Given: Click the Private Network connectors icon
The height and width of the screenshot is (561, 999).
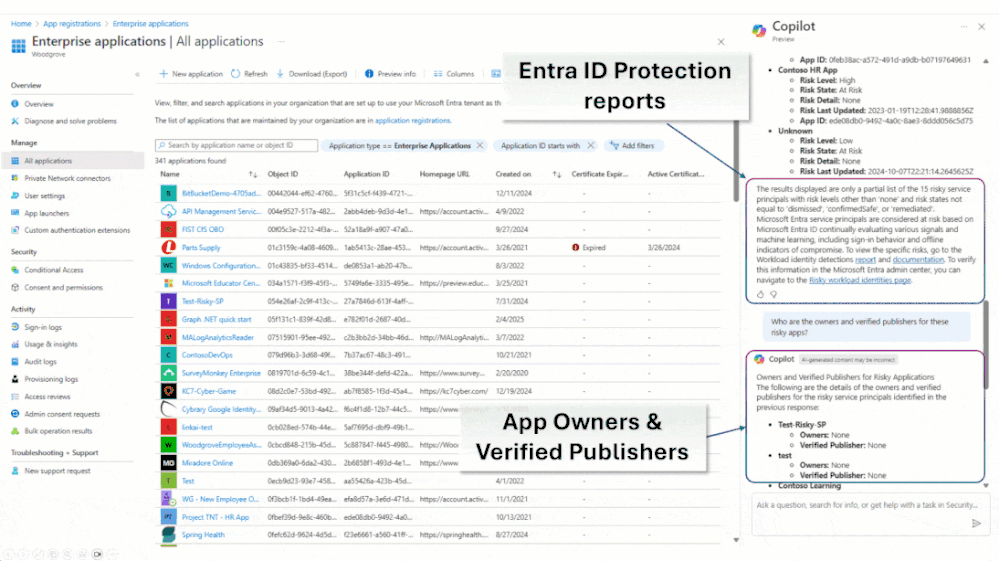Looking at the screenshot, I should tap(15, 178).
